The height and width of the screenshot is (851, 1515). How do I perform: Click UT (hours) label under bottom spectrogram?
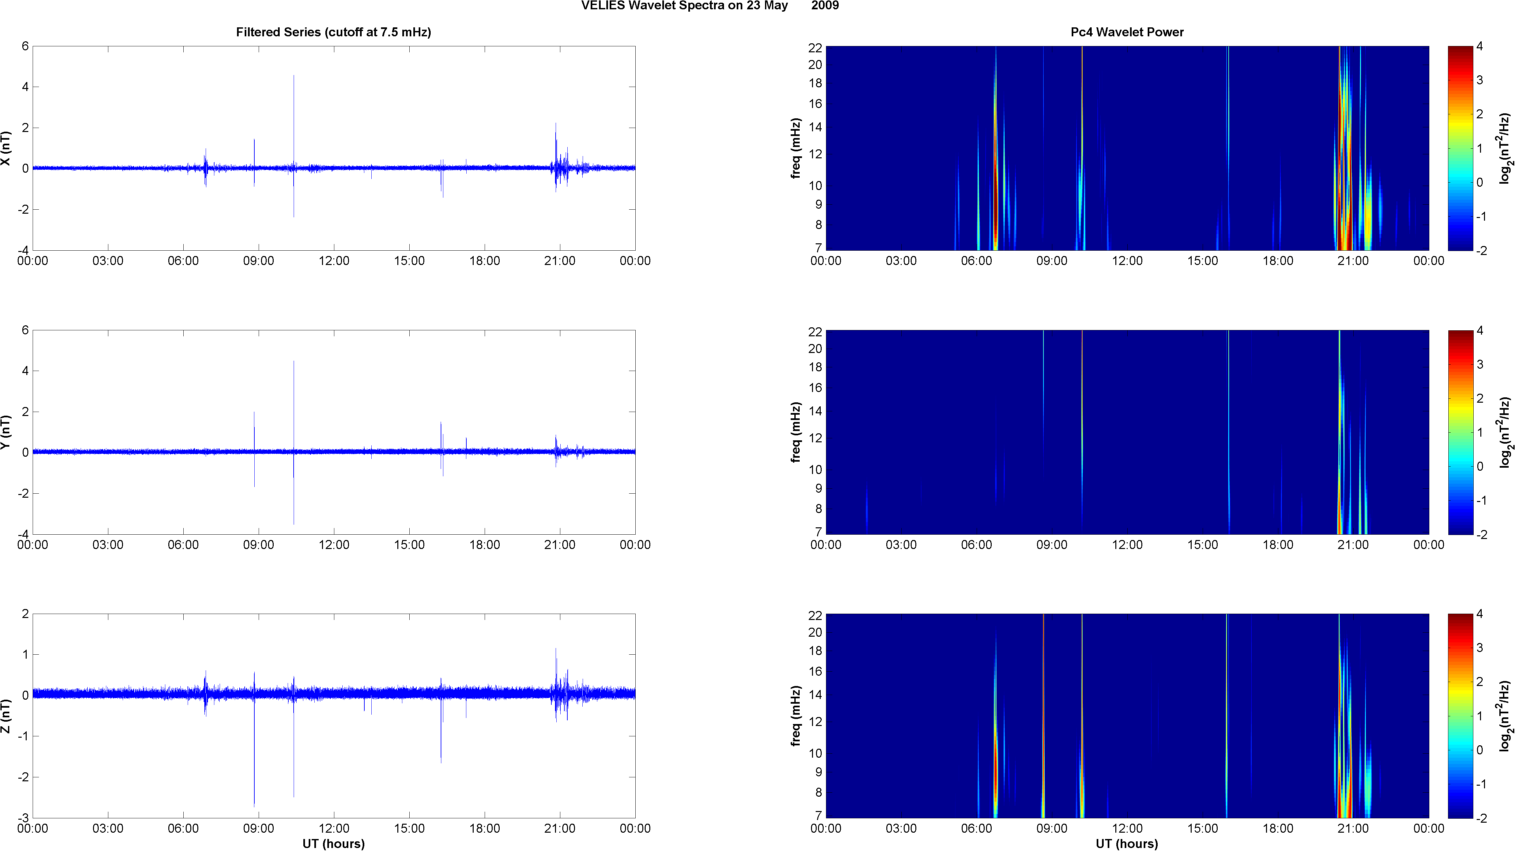pos(1126,844)
